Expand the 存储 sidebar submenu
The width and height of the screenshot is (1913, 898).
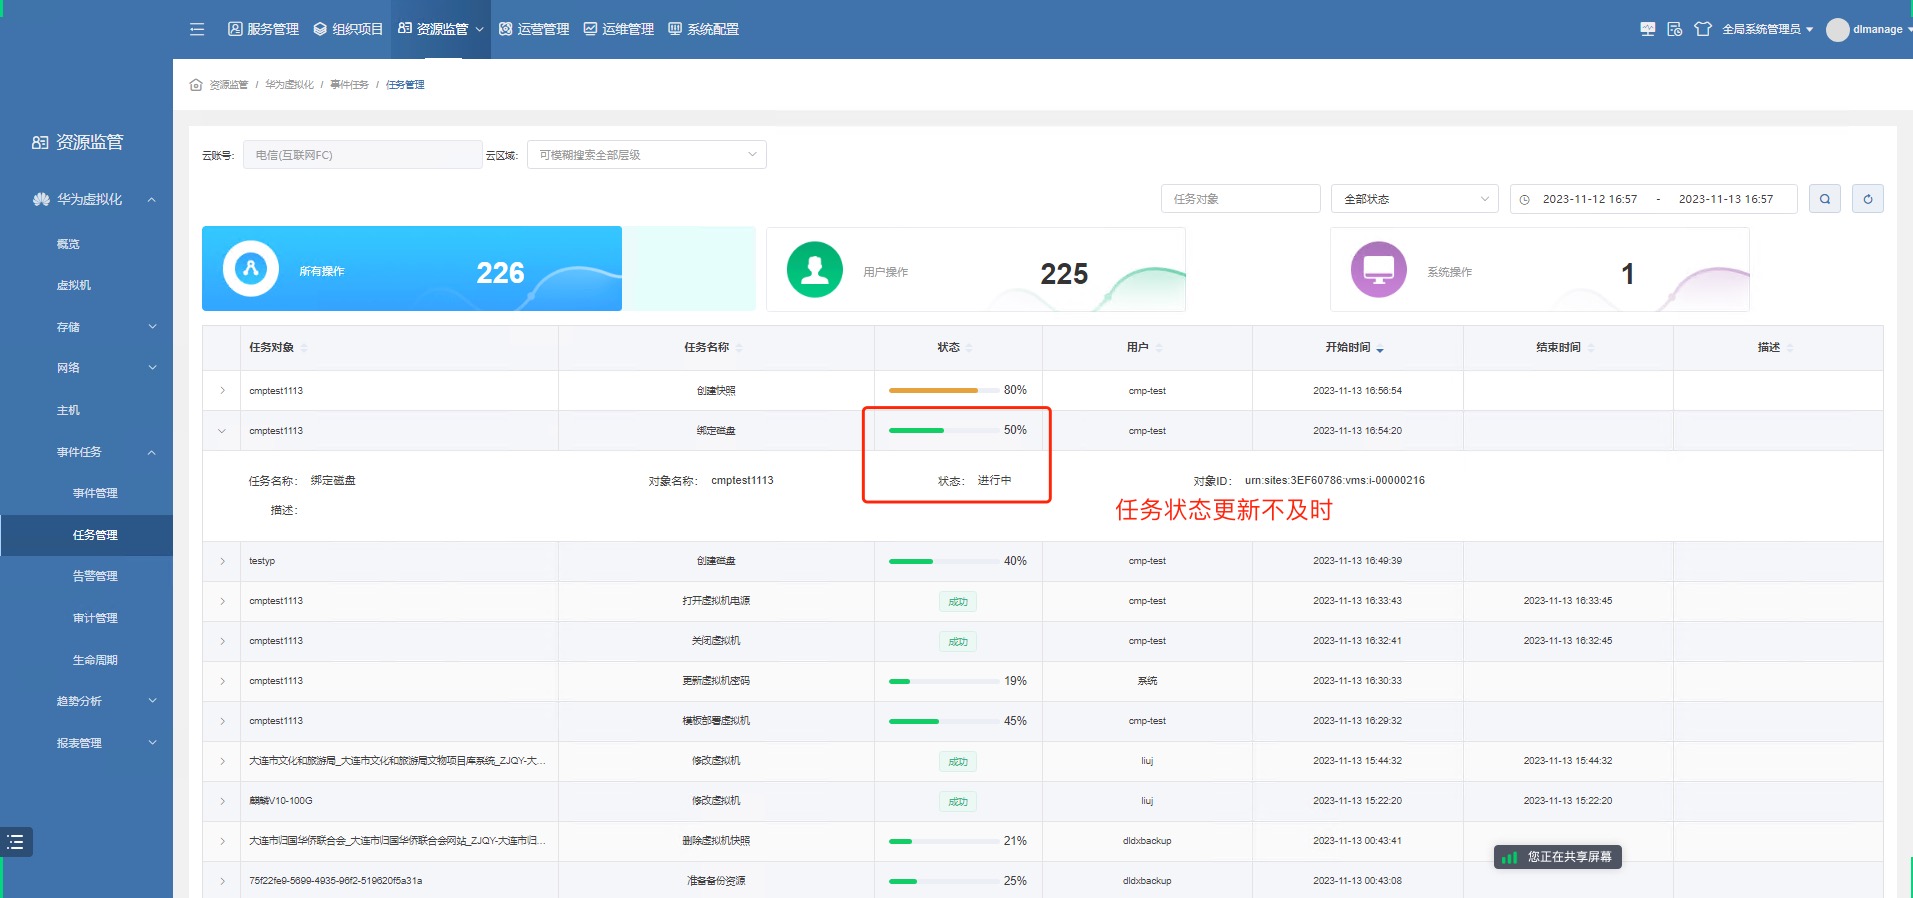(x=153, y=326)
